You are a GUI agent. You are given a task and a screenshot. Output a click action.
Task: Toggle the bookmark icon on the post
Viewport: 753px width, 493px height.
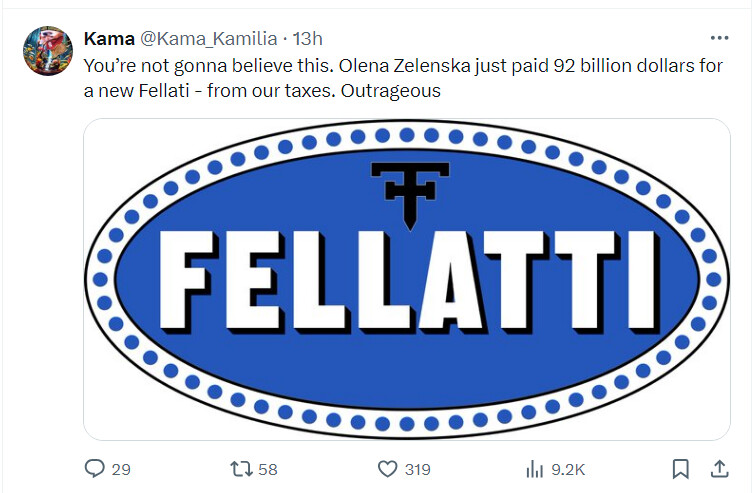pos(680,469)
